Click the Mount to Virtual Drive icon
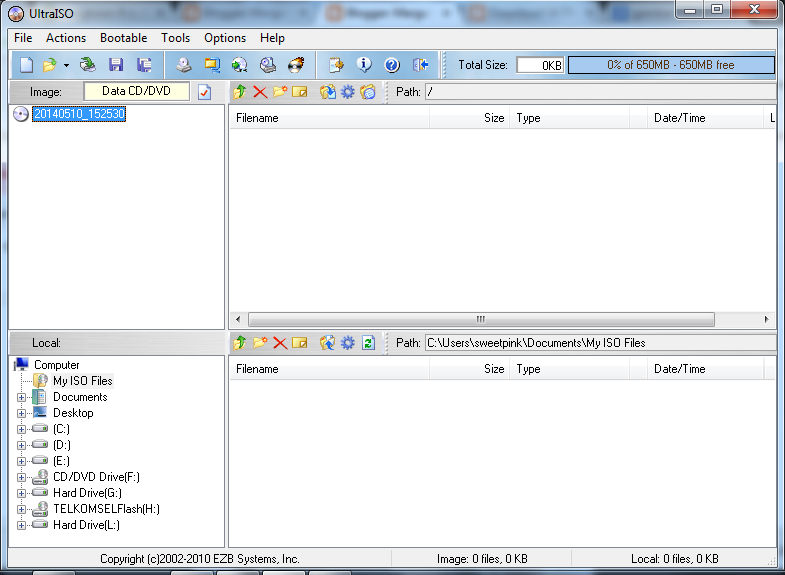Image resolution: width=785 pixels, height=575 pixels. pyautogui.click(x=268, y=65)
